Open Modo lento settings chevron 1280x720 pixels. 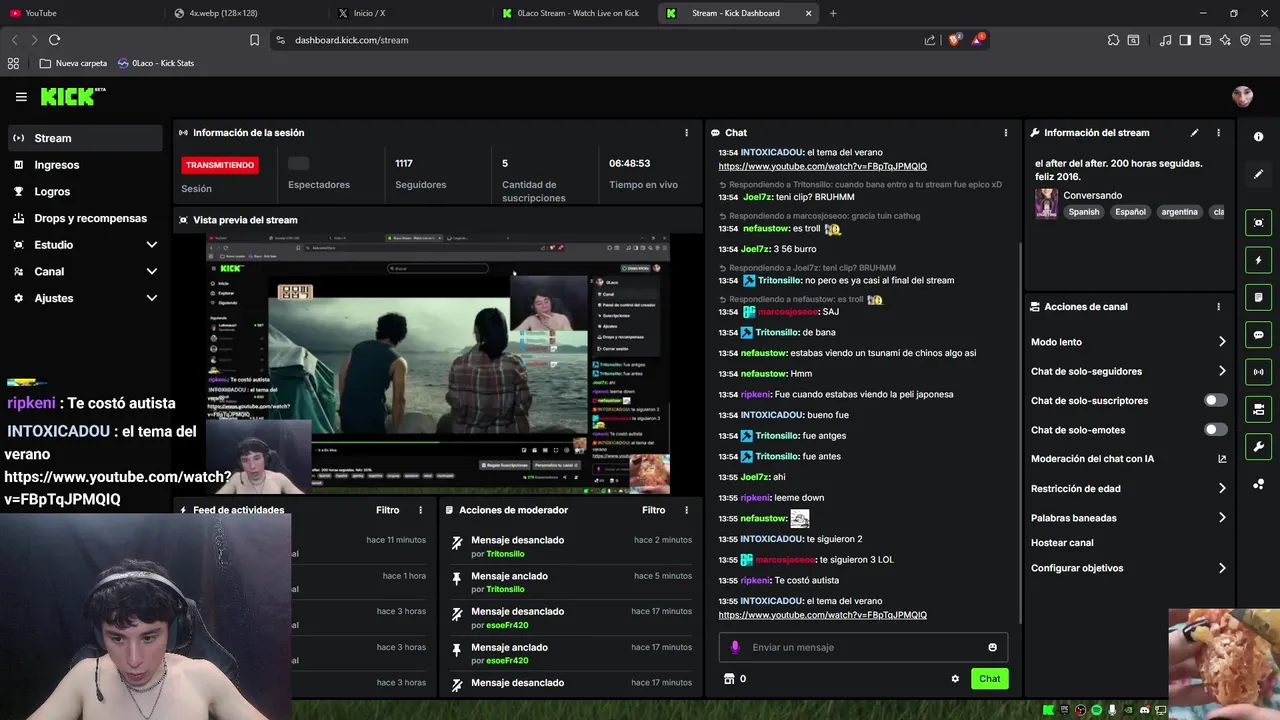tap(1222, 342)
